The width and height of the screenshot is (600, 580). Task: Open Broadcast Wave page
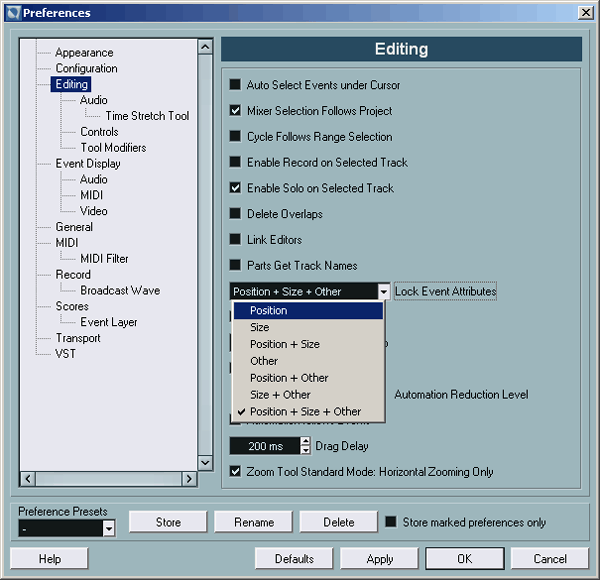click(x=120, y=290)
